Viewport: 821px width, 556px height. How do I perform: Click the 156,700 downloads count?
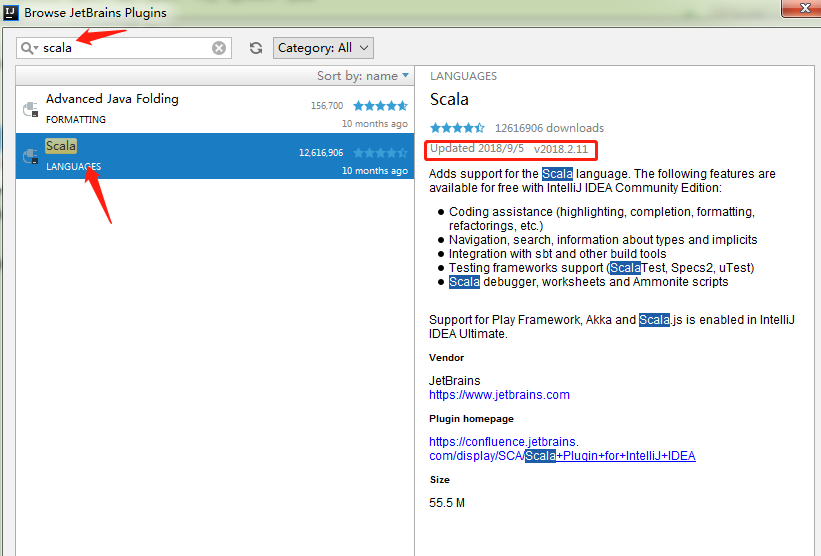click(x=327, y=106)
